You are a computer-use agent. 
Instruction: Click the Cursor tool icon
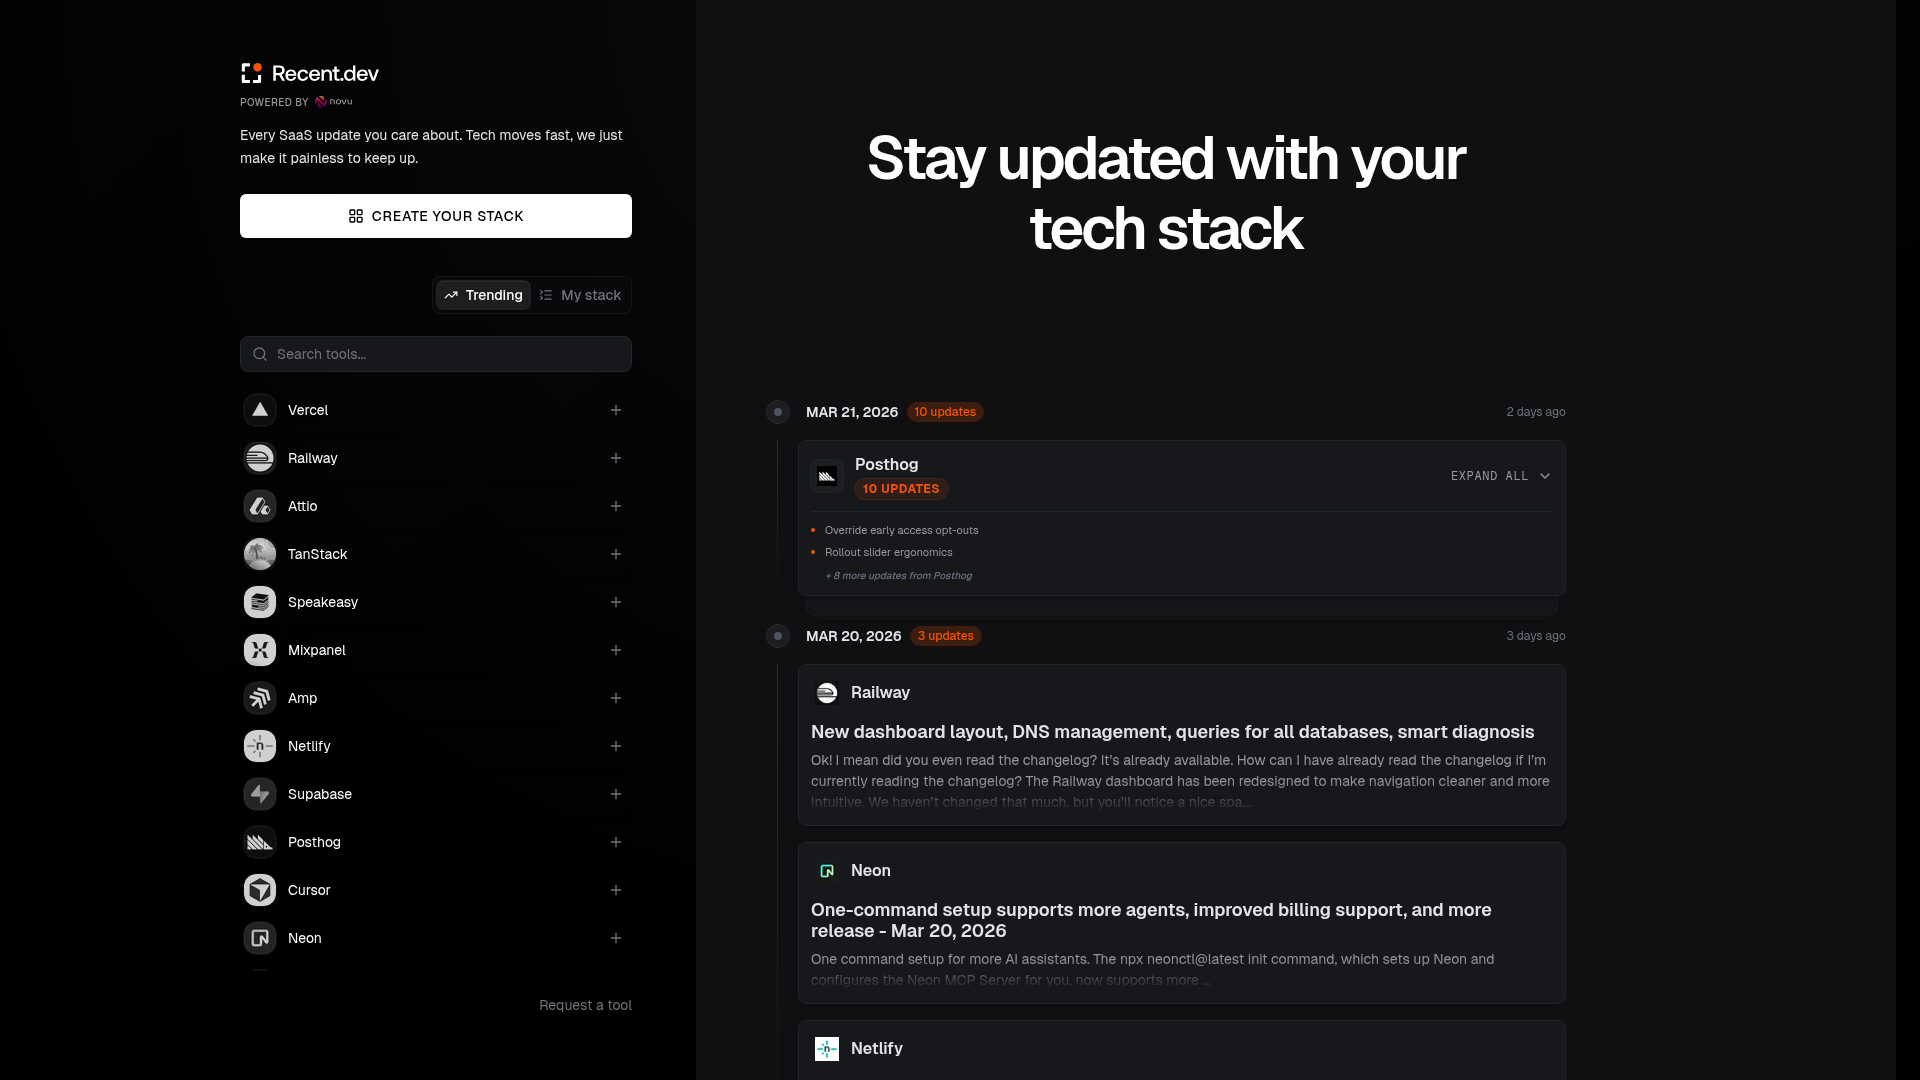click(x=260, y=890)
